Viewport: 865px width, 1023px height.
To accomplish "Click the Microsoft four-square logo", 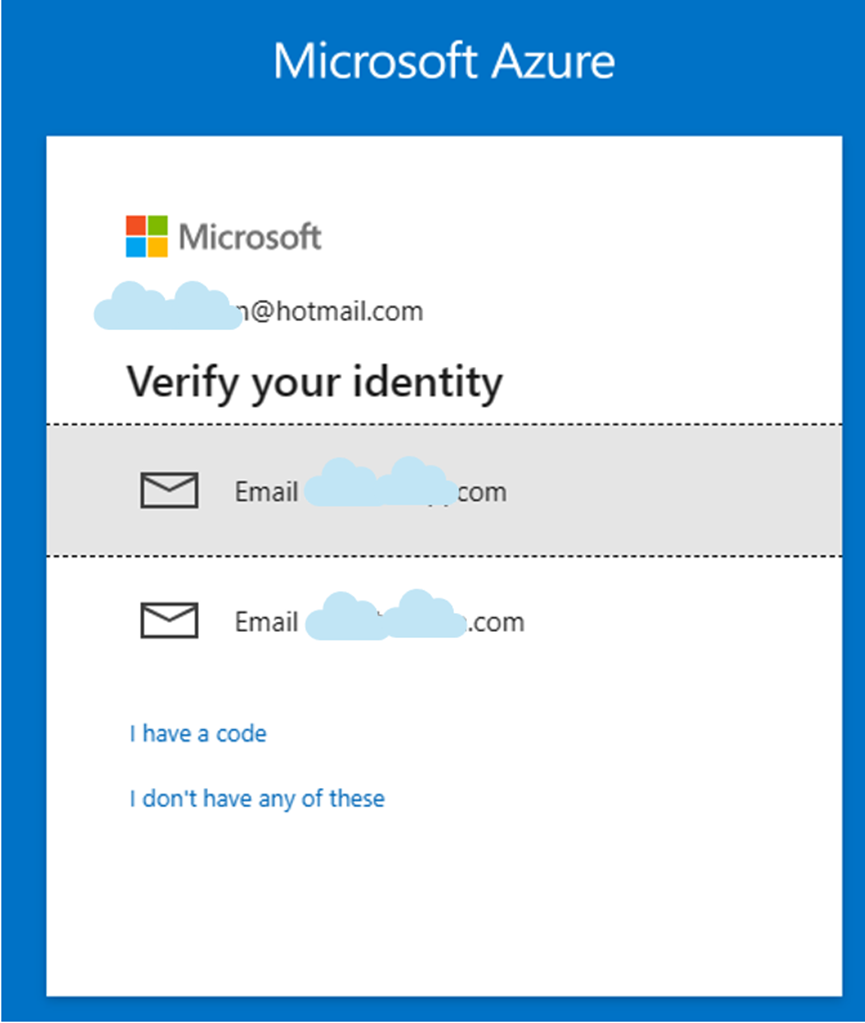I will point(147,236).
